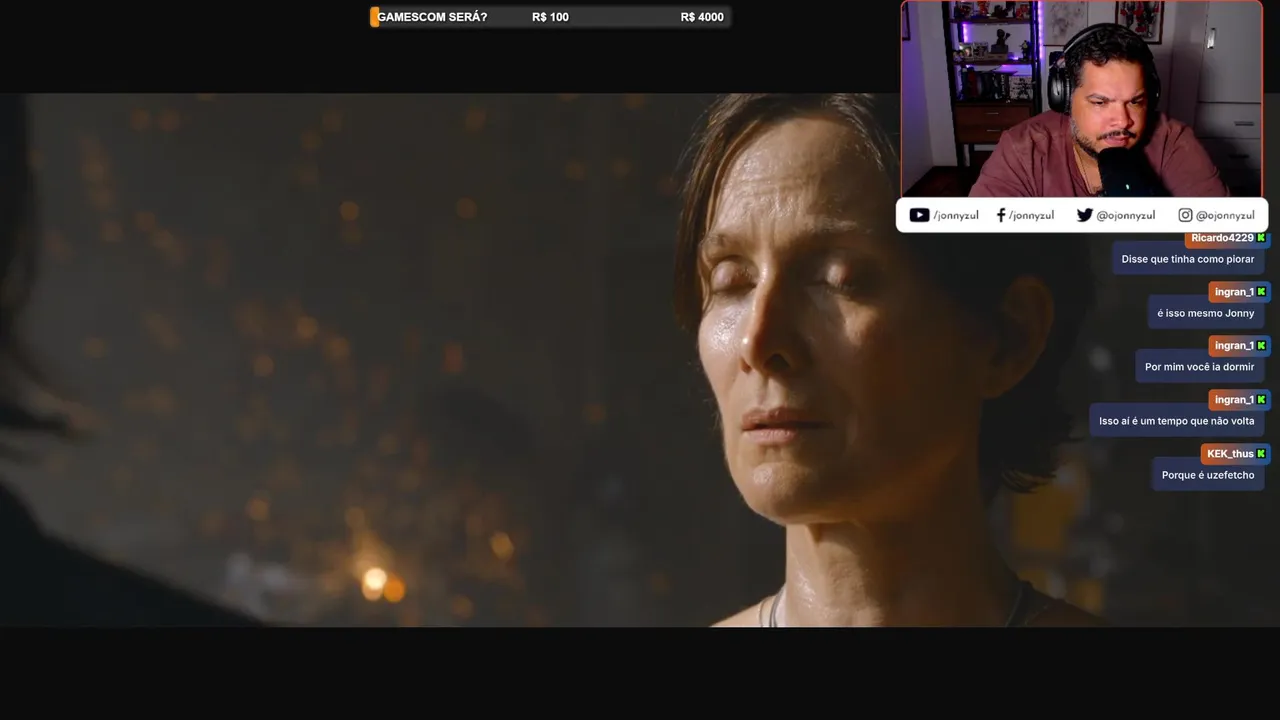
Task: Click the YouTube icon in the social bar
Action: [919, 215]
